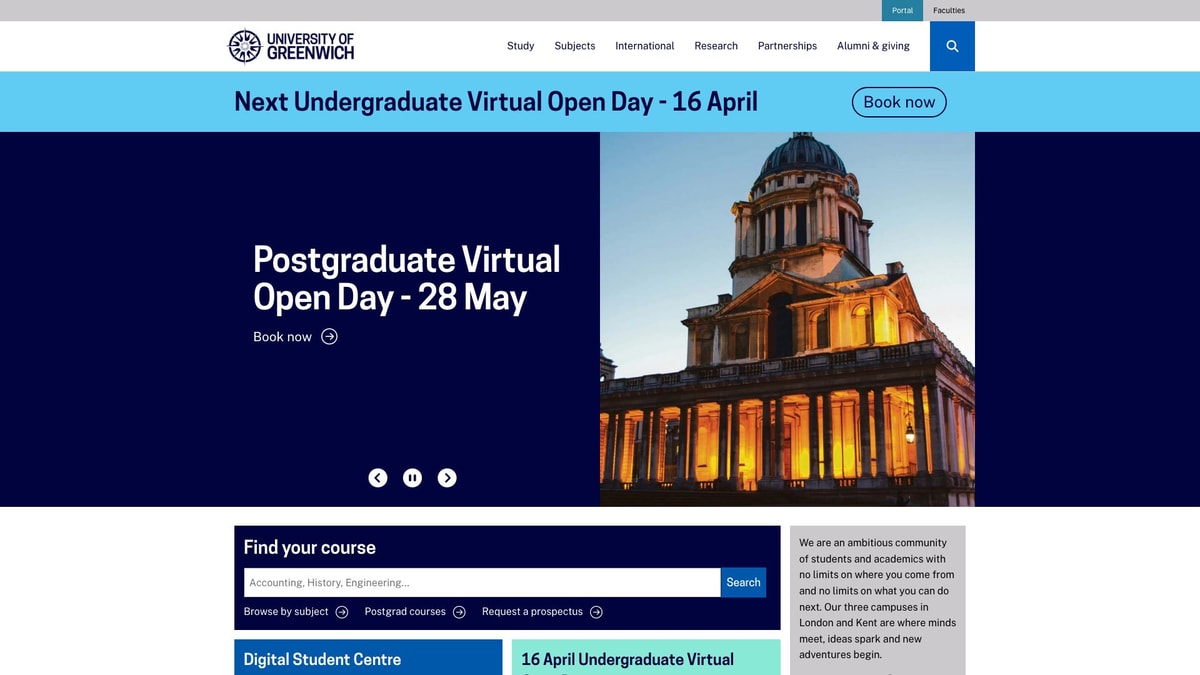1200x675 pixels.
Task: Switch to the Portal tab
Action: [902, 10]
